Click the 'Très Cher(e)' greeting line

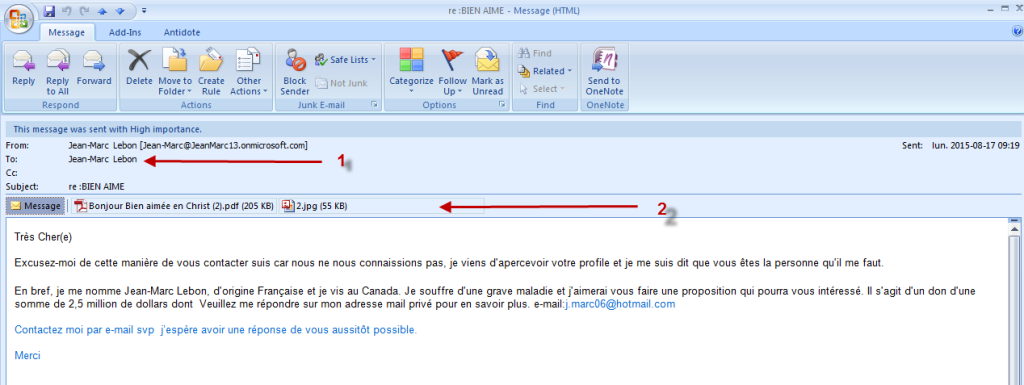click(42, 237)
